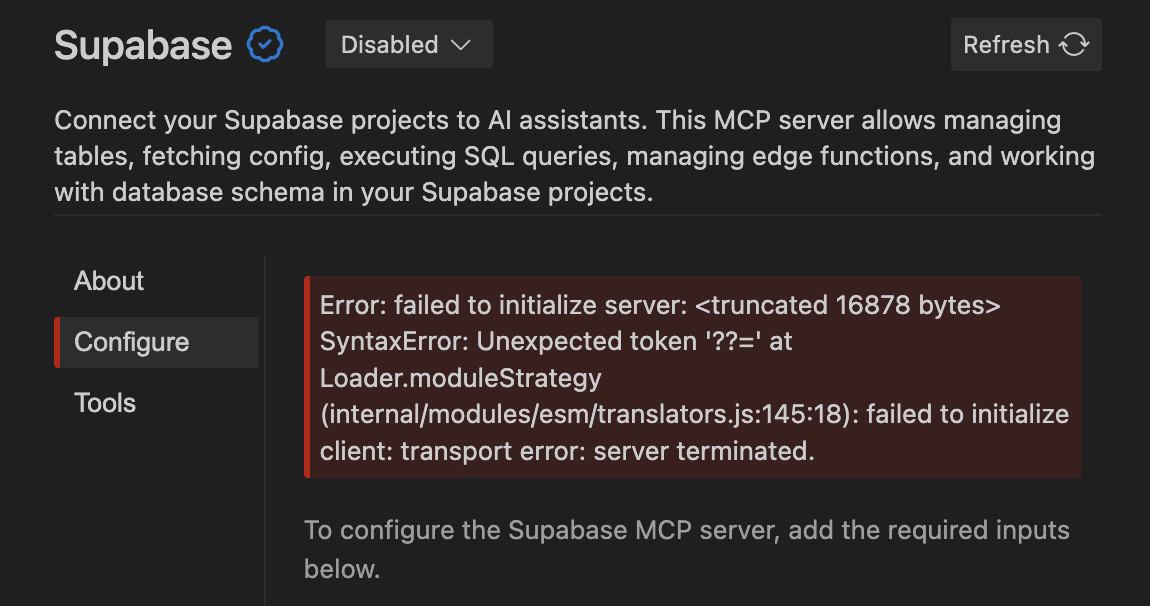
Task: Select the Configure tab
Action: pos(131,342)
